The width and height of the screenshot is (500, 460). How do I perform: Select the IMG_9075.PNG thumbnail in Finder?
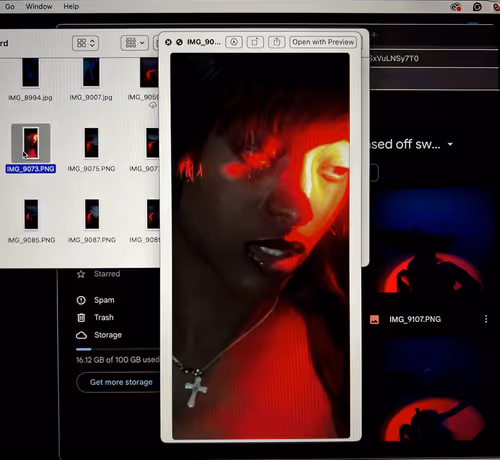click(x=91, y=143)
